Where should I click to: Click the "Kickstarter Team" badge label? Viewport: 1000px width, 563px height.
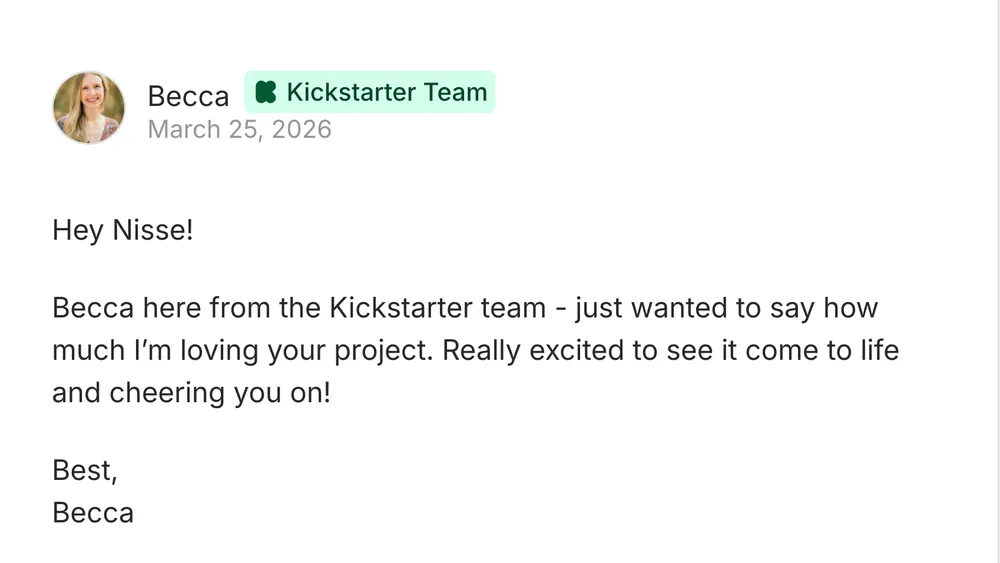click(x=386, y=92)
